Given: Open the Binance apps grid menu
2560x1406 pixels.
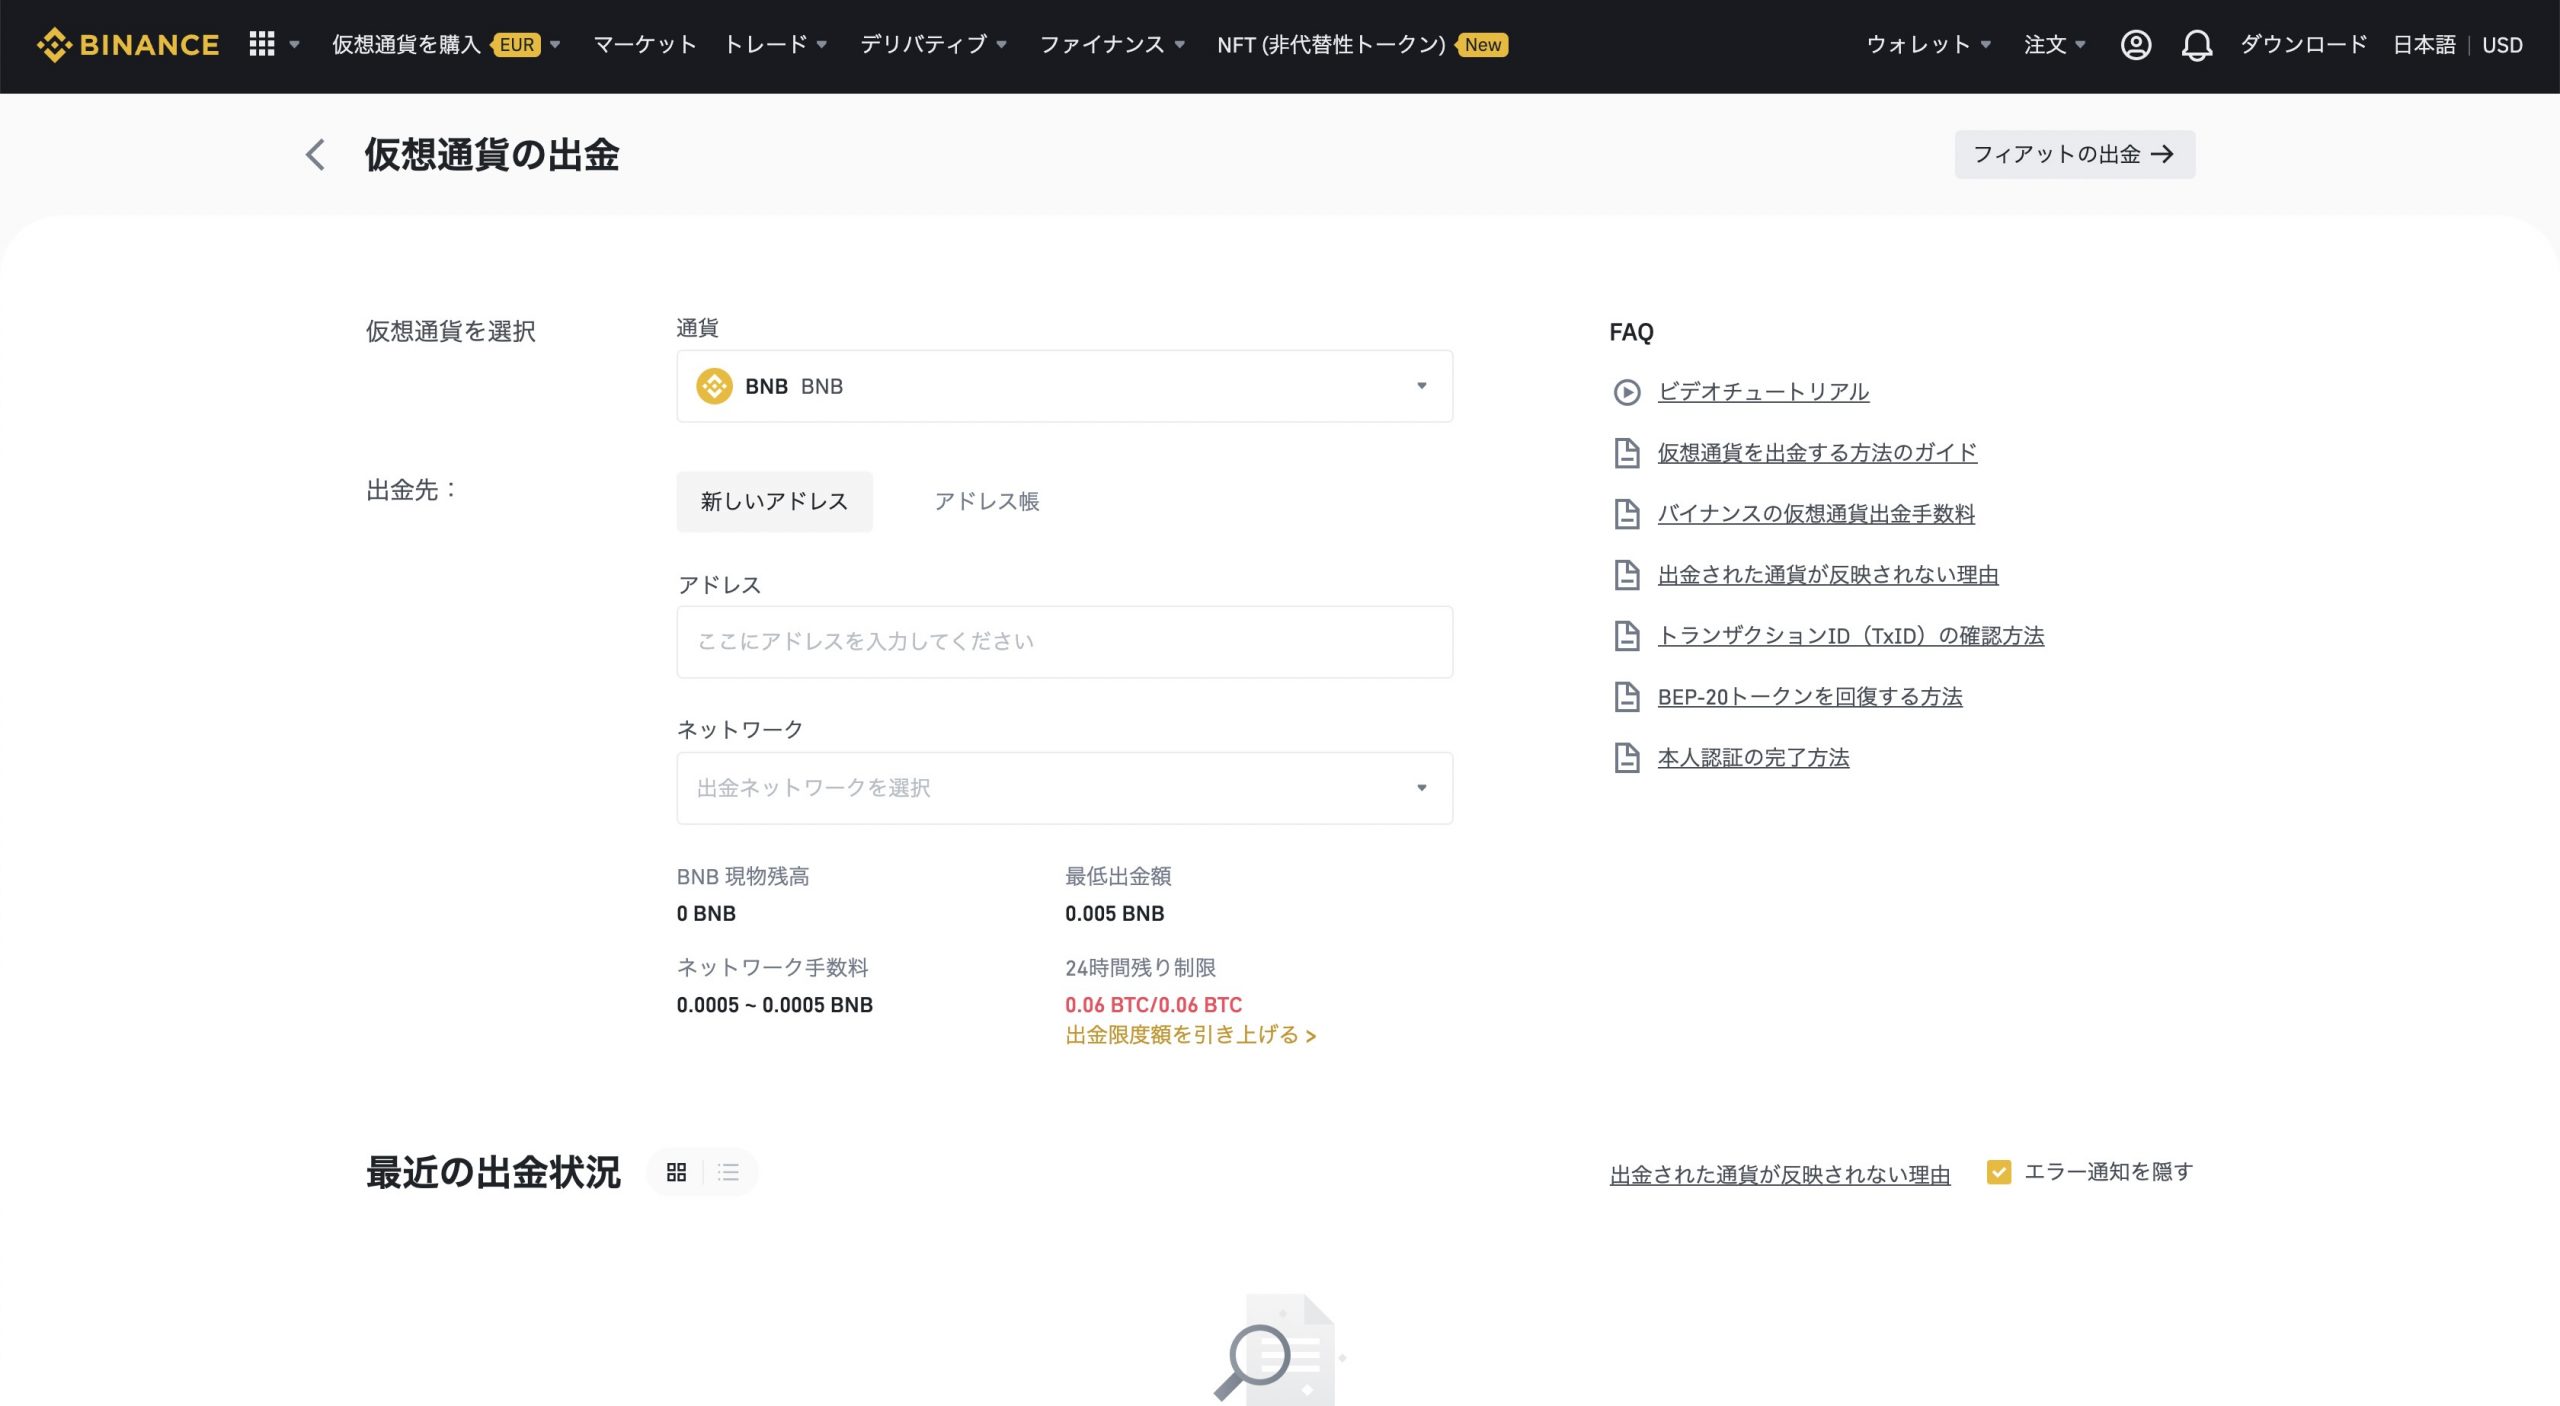Looking at the screenshot, I should 262,44.
